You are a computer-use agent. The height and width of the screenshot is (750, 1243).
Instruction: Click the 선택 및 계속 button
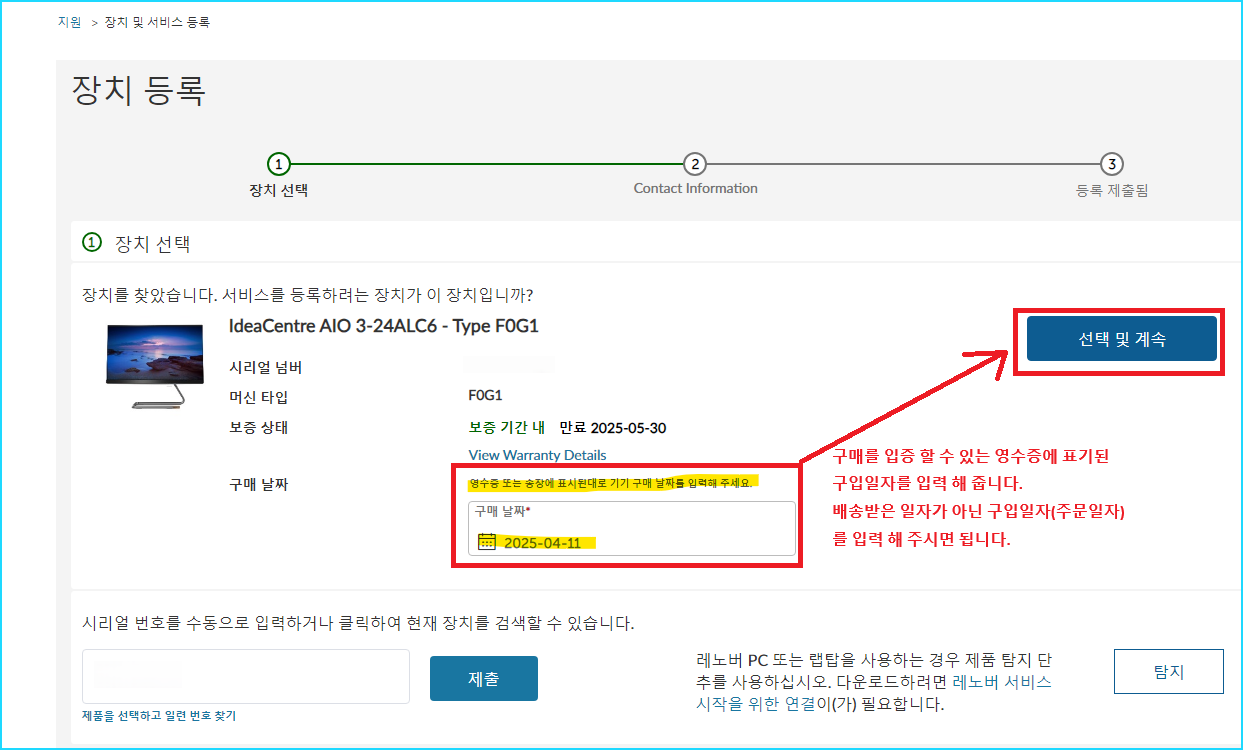[1121, 339]
